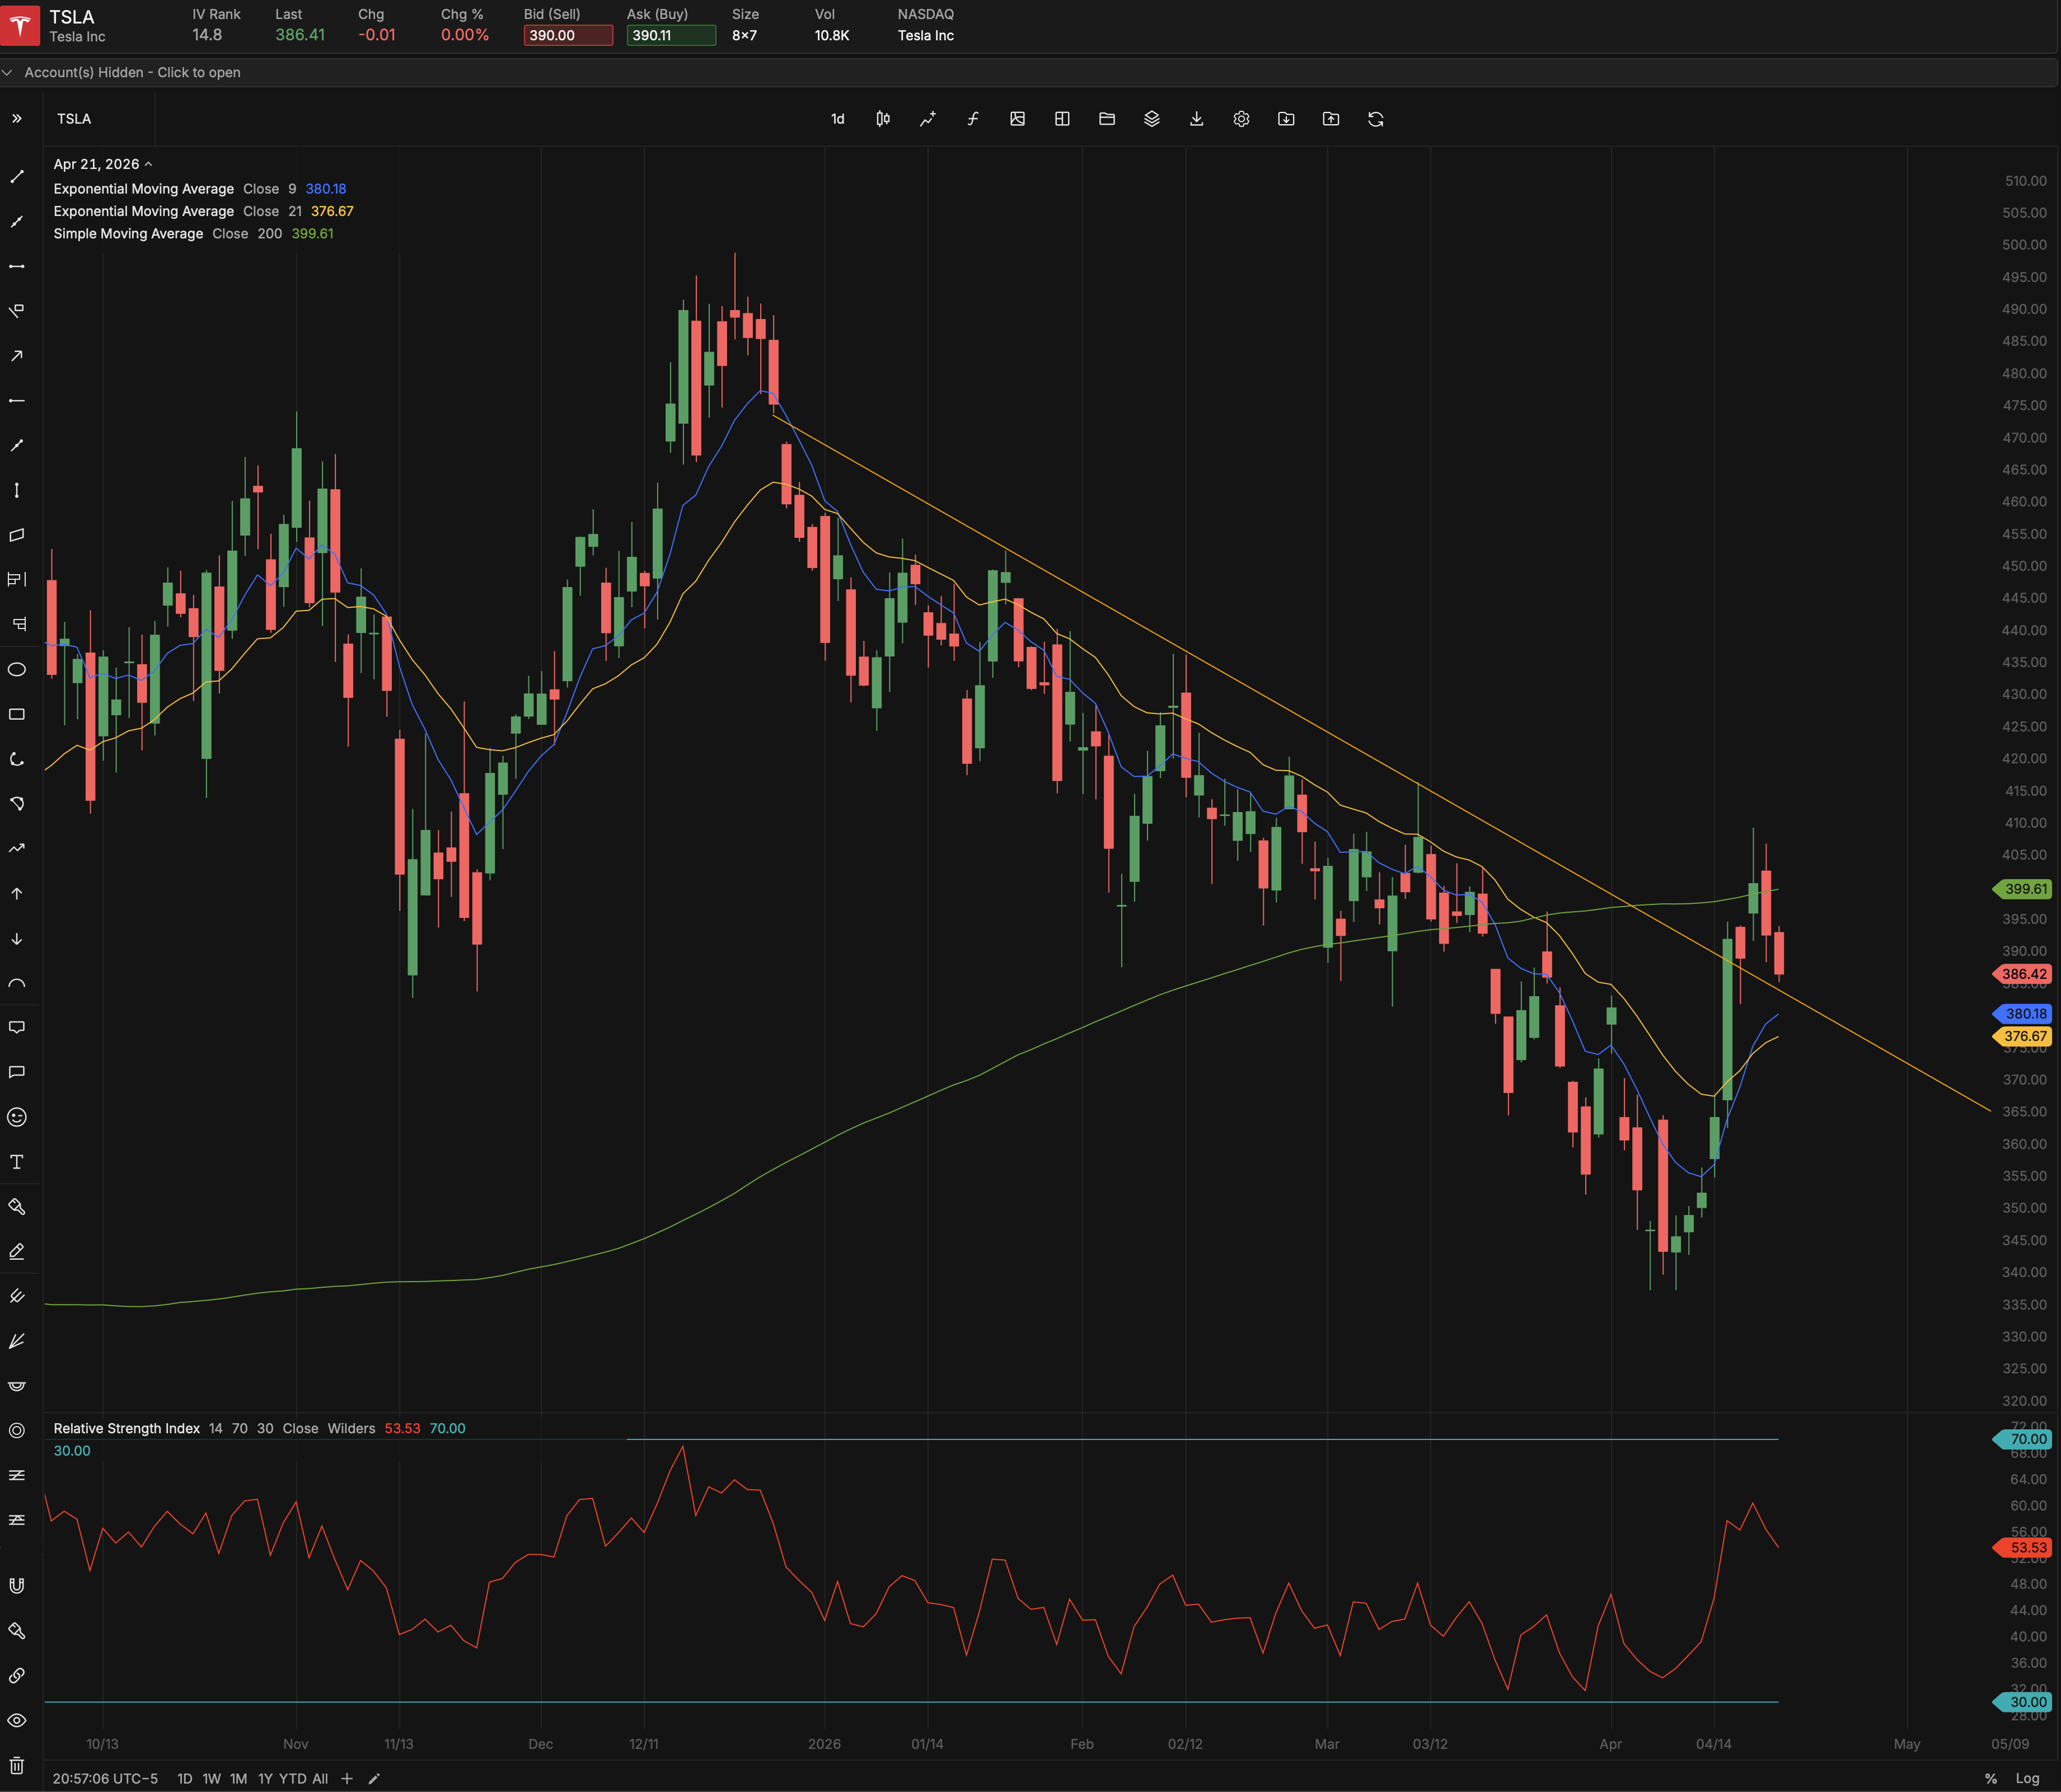
Task: Refresh the chart data
Action: point(1376,119)
